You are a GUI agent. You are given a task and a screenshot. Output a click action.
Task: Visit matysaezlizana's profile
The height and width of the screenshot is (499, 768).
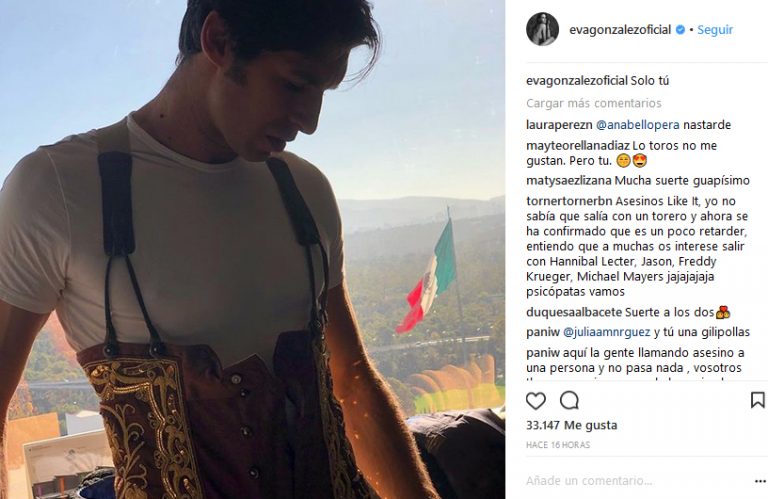[569, 181]
